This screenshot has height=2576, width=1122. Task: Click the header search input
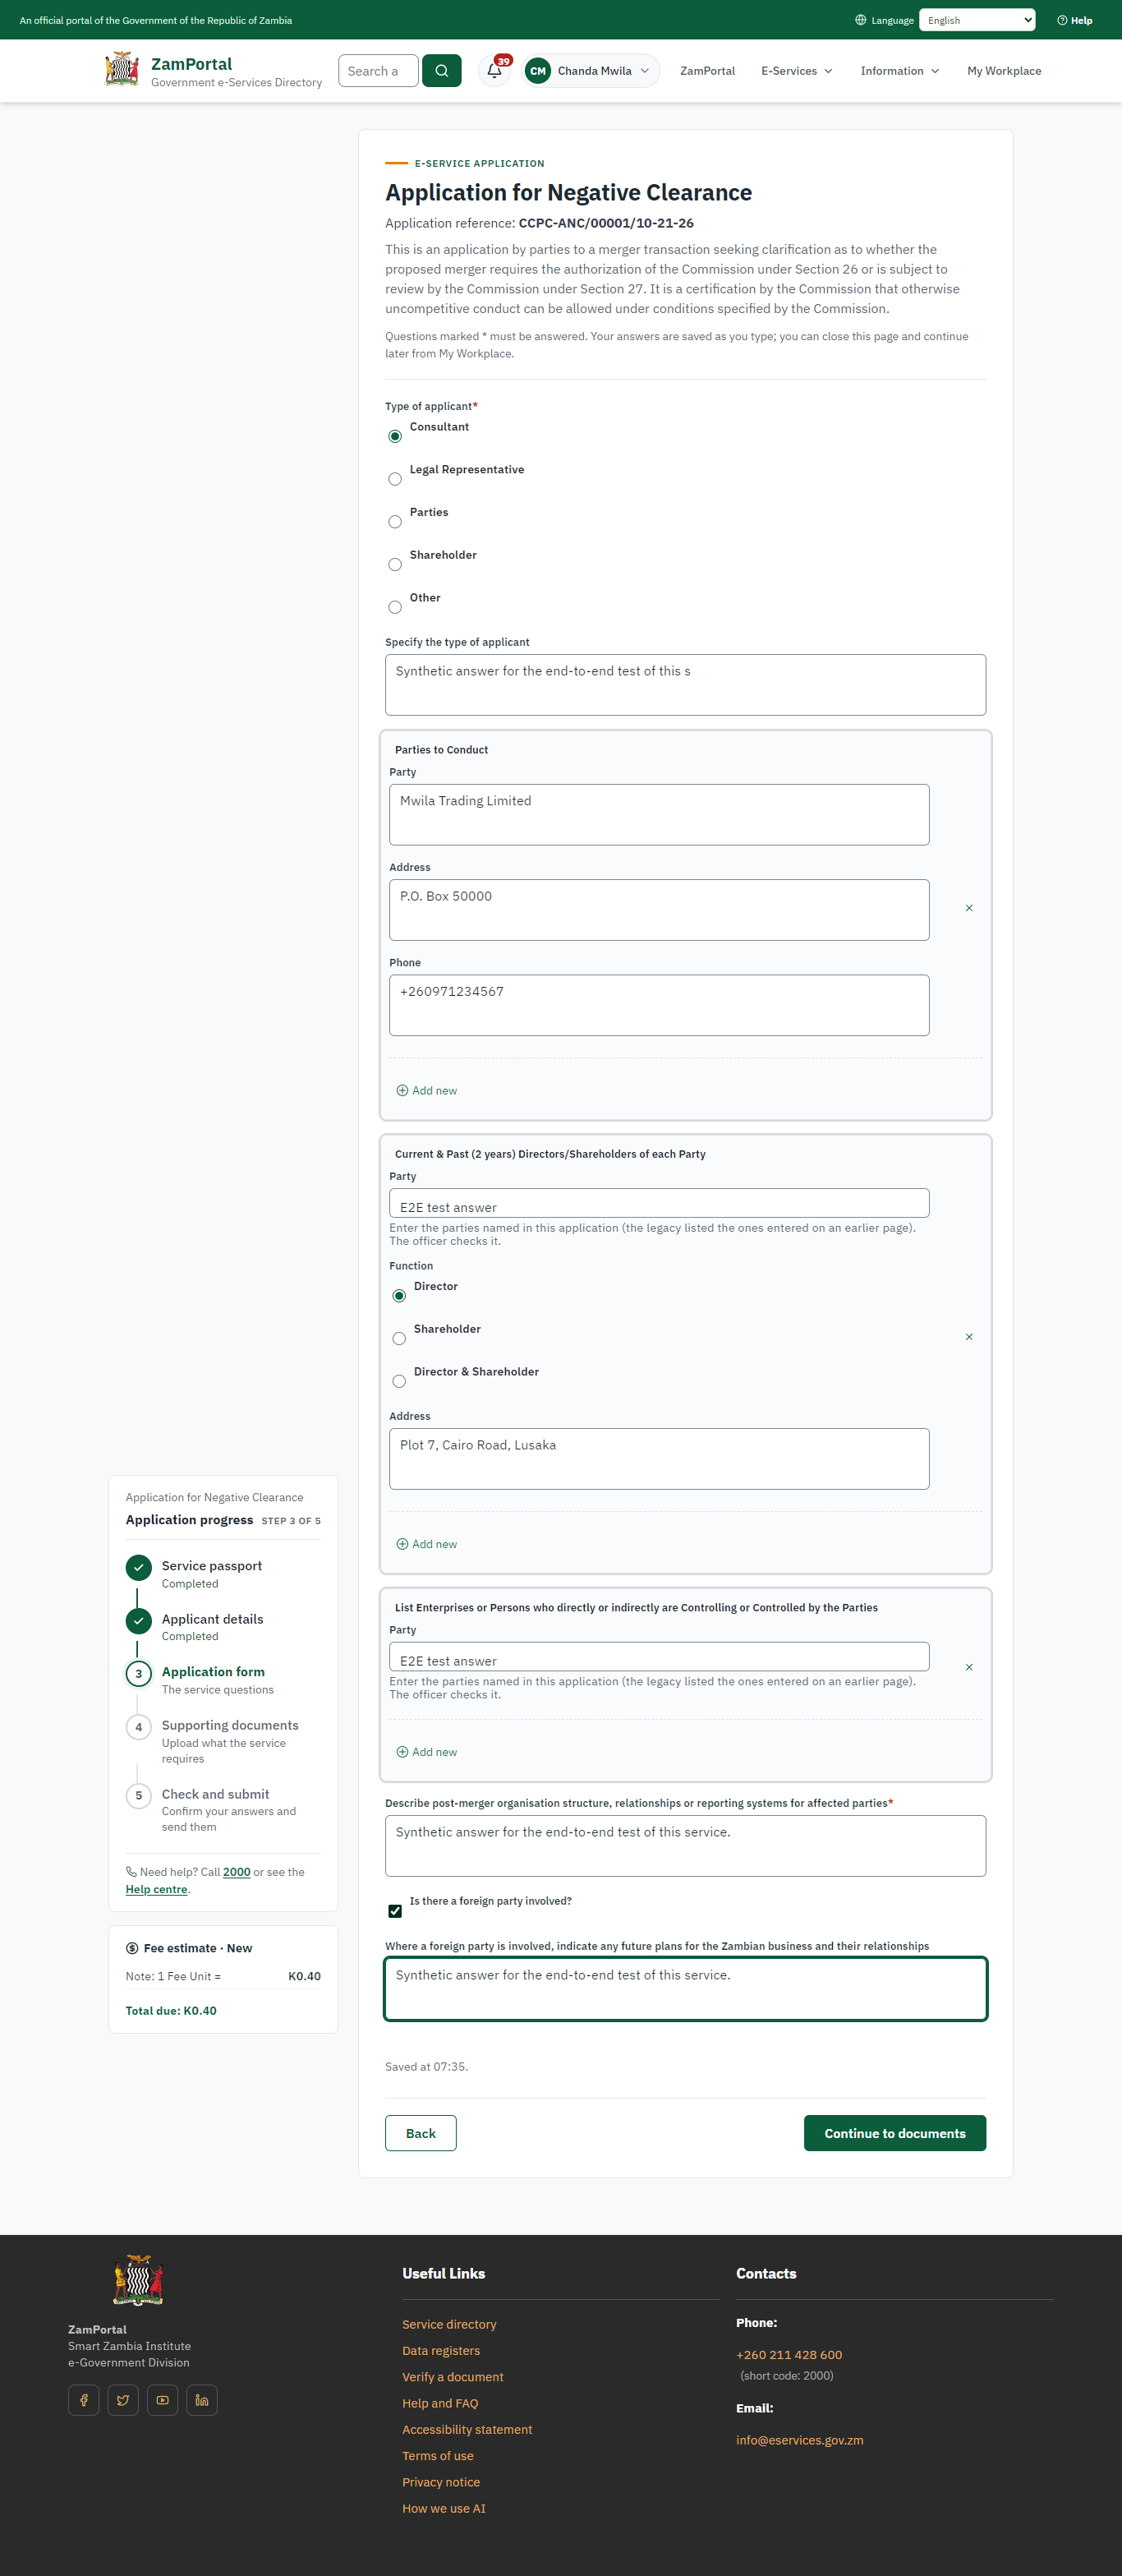[x=378, y=71]
